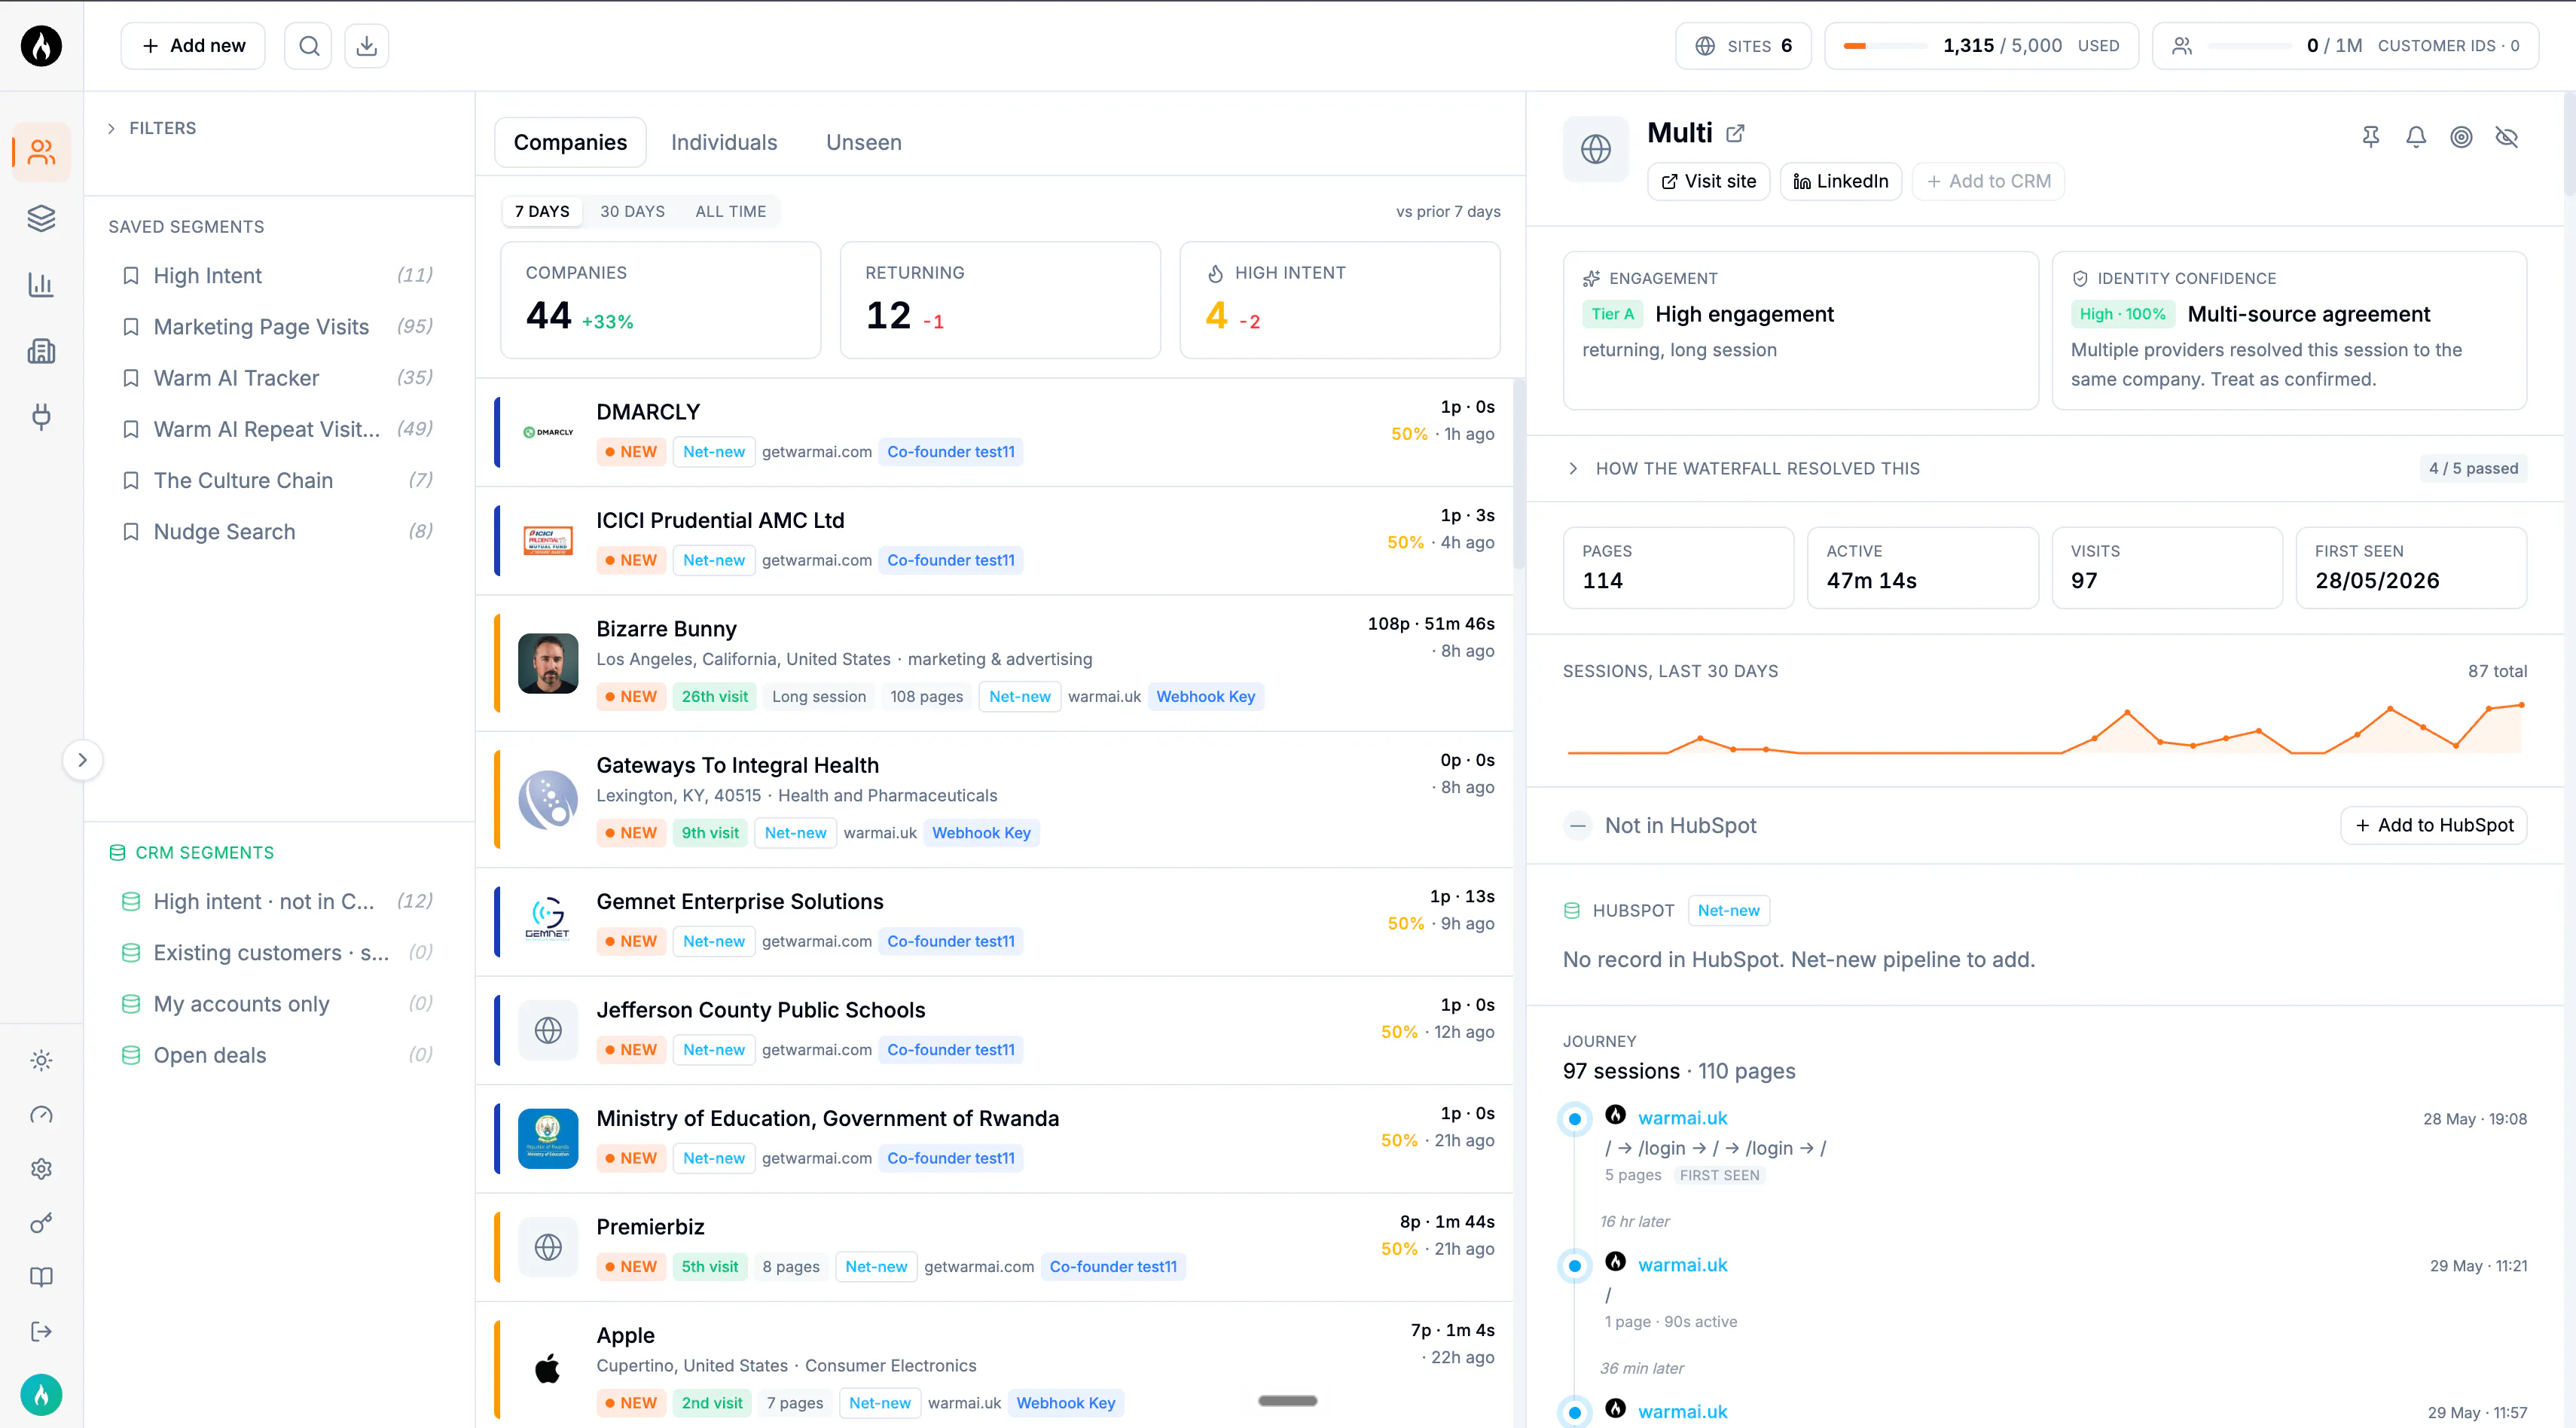Switch to the Individuals tab

724,143
